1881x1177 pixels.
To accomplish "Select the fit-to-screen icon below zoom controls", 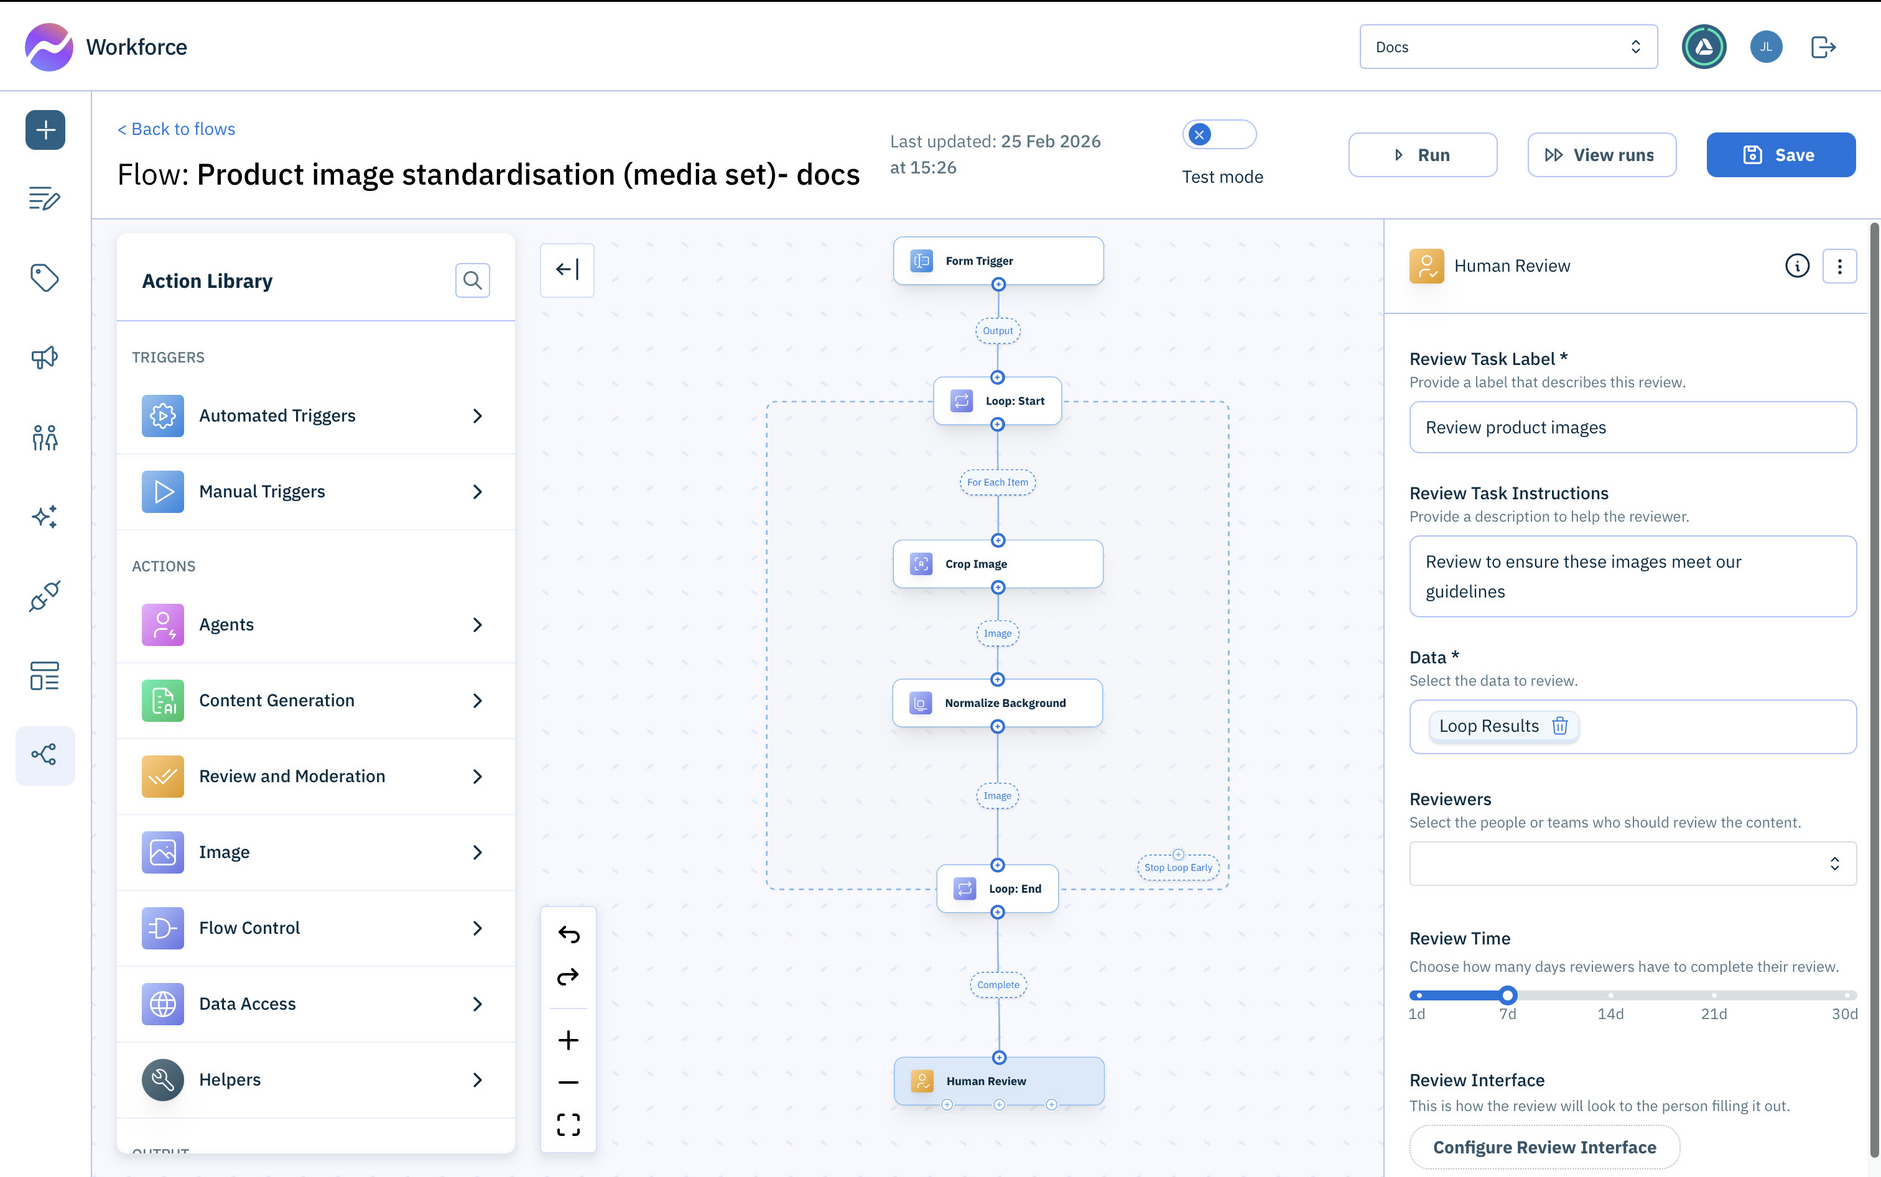I will (x=568, y=1124).
